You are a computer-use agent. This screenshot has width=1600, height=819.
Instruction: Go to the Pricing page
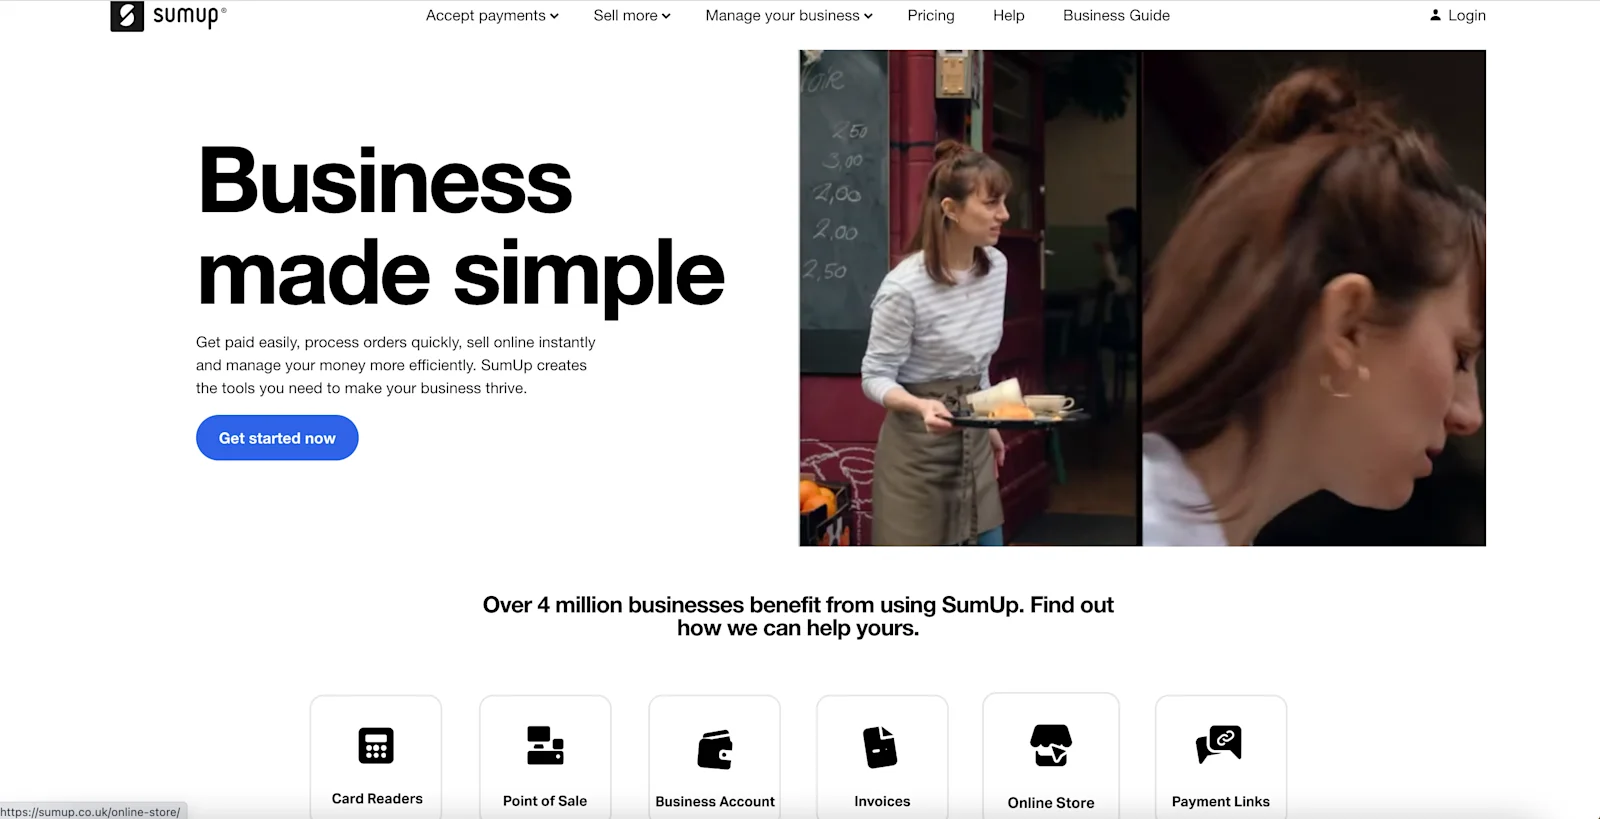pos(931,15)
